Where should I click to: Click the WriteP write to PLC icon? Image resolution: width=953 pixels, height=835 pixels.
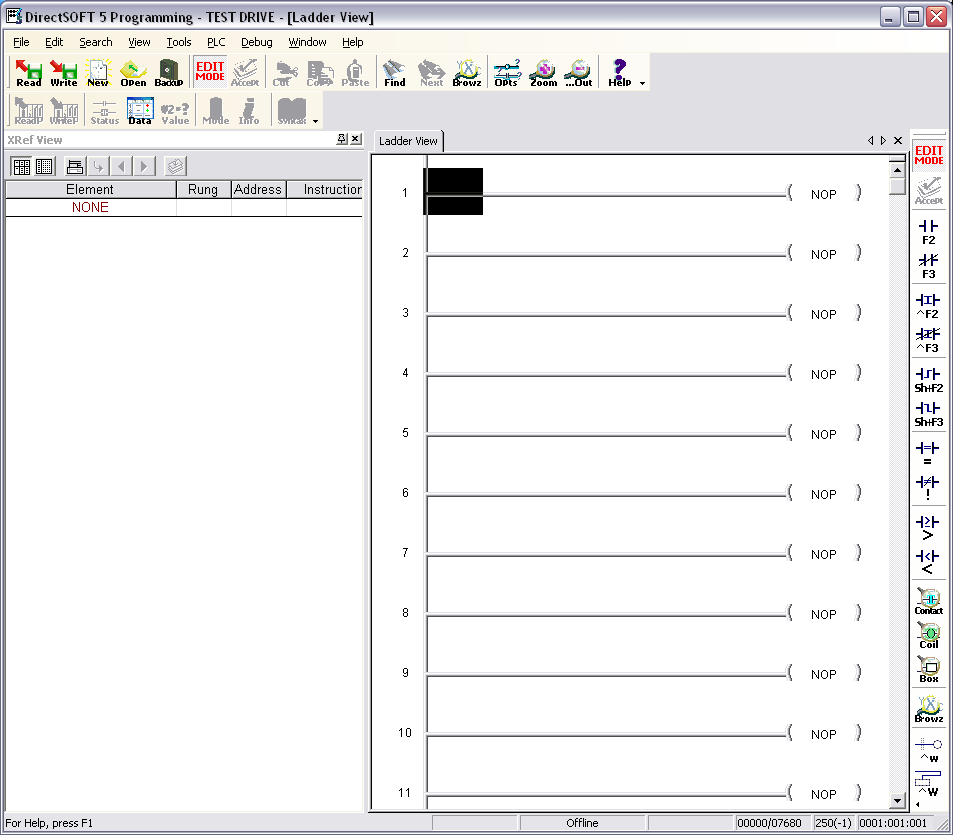[x=64, y=111]
